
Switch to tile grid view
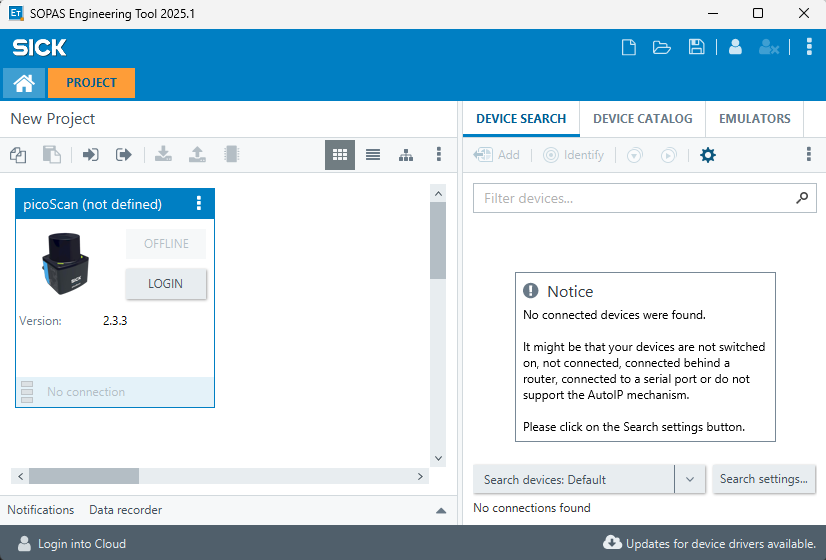click(340, 155)
